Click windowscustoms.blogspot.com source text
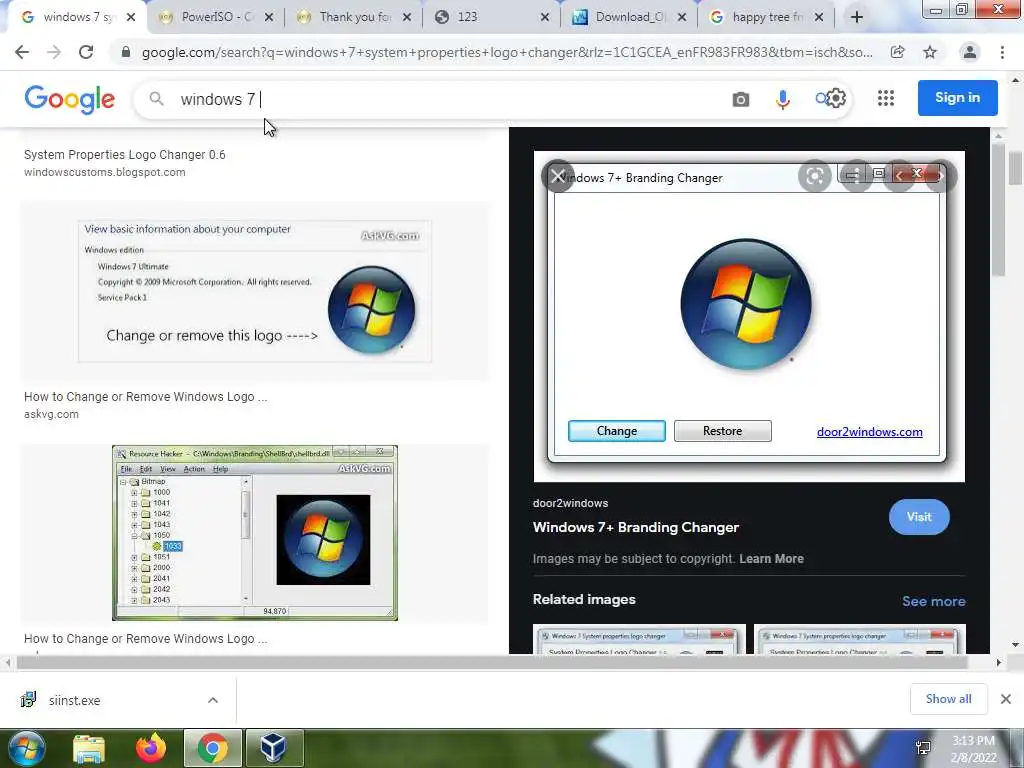 click(104, 172)
